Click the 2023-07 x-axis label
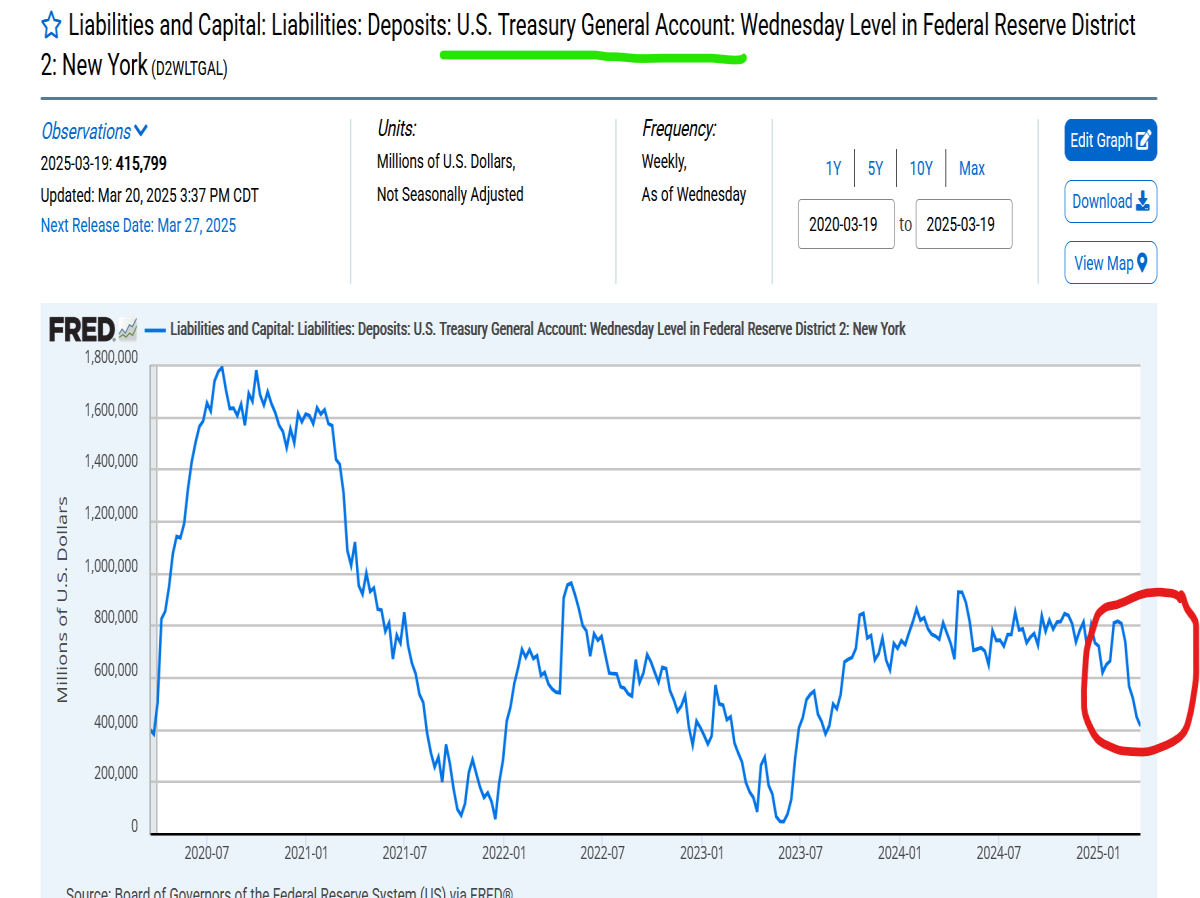1200x898 pixels. click(x=800, y=853)
